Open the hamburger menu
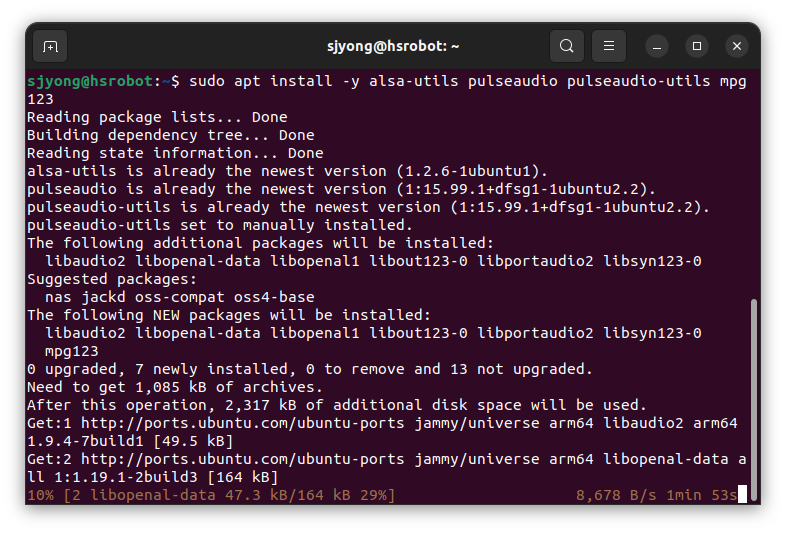Viewport: 786px width, 533px height. [609, 46]
